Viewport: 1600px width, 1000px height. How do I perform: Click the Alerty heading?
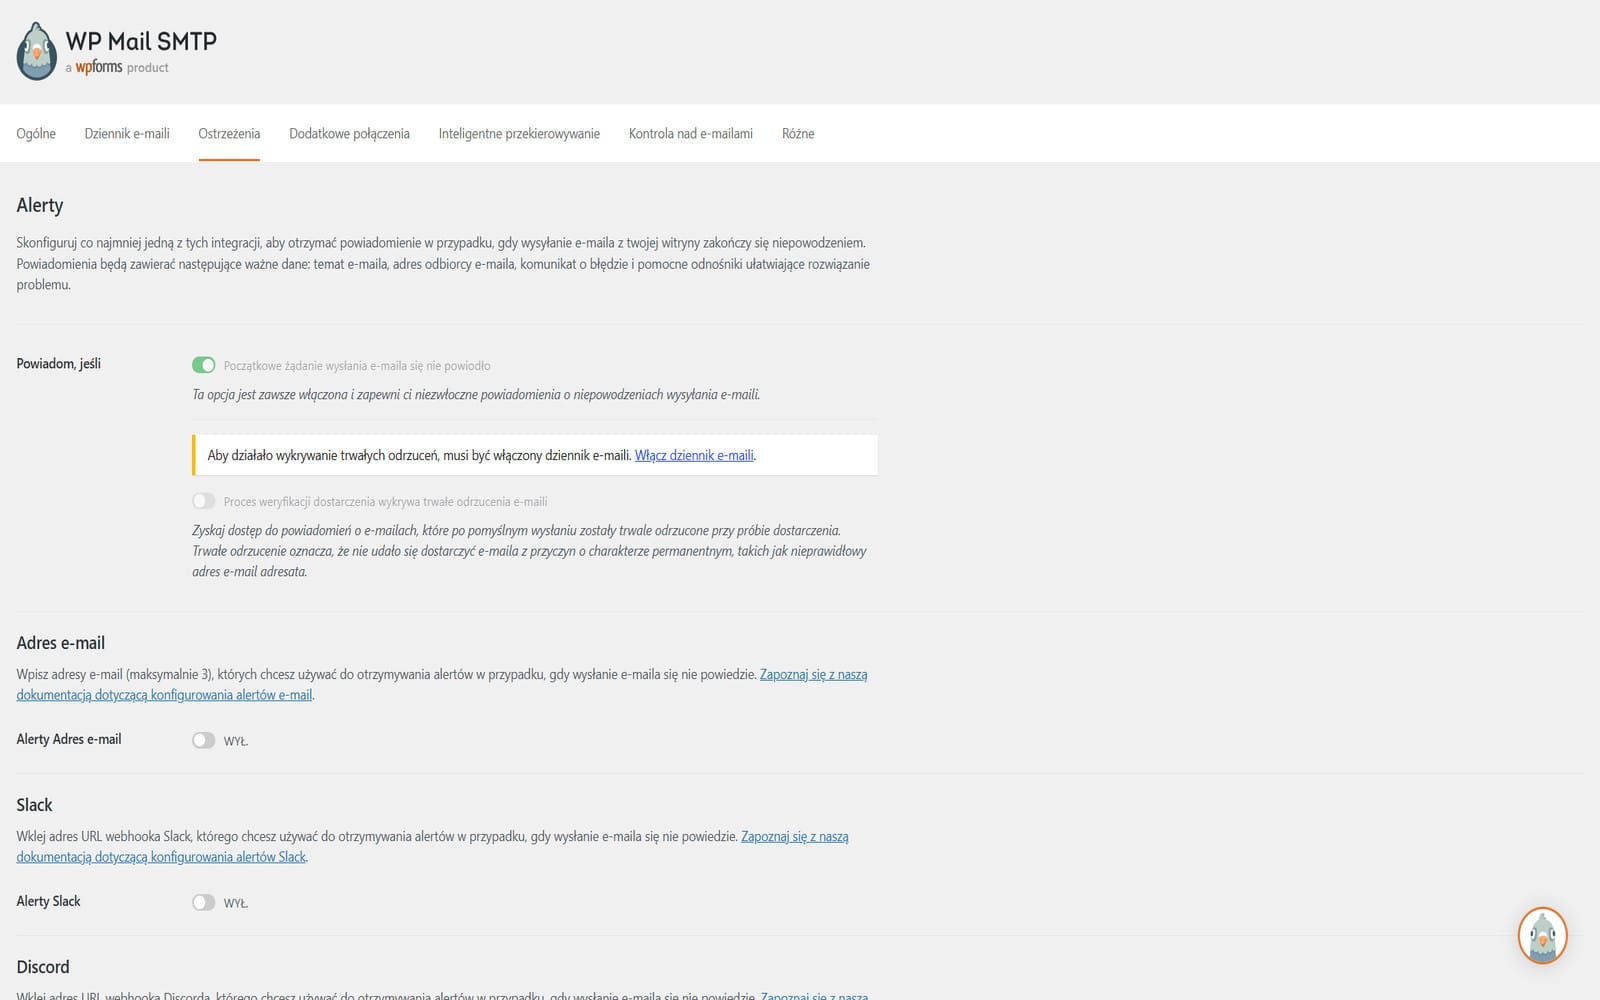[40, 205]
